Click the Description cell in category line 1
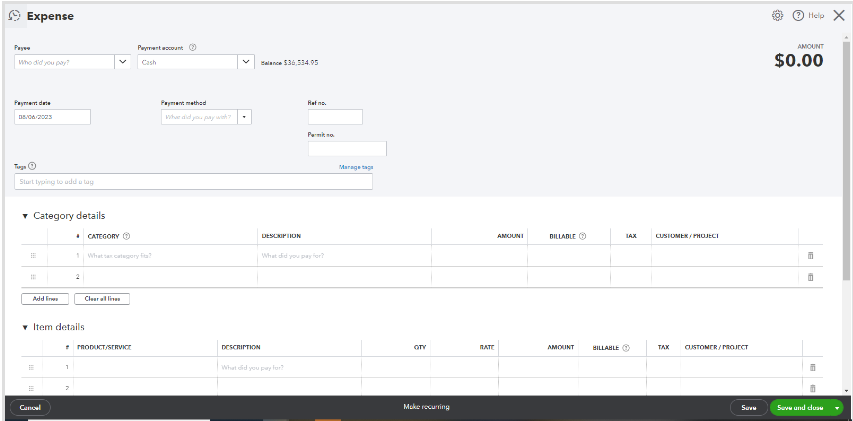Image resolution: width=853 pixels, height=421 pixels. point(344,256)
